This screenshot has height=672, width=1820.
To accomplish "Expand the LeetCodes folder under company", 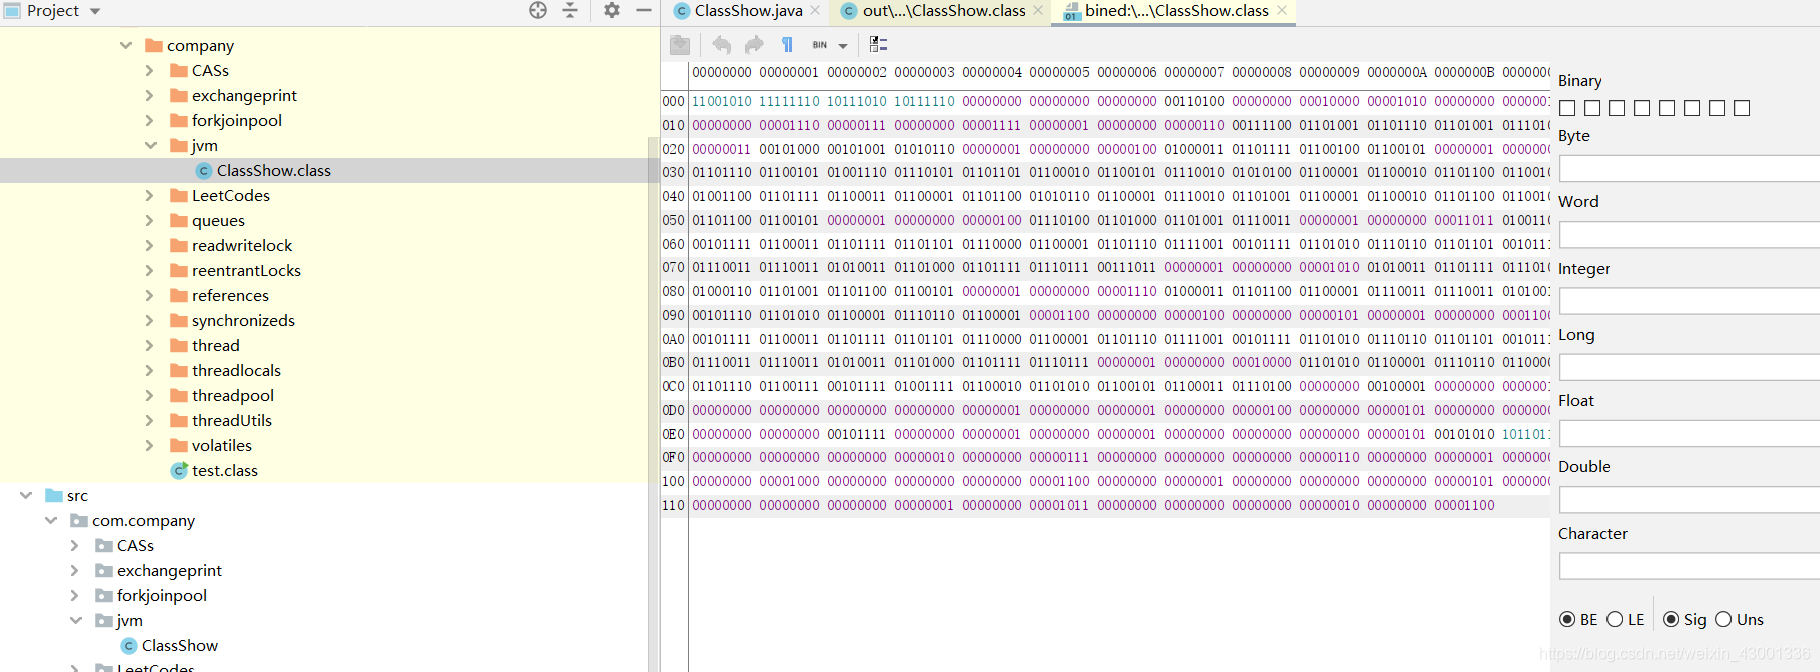I will point(150,195).
